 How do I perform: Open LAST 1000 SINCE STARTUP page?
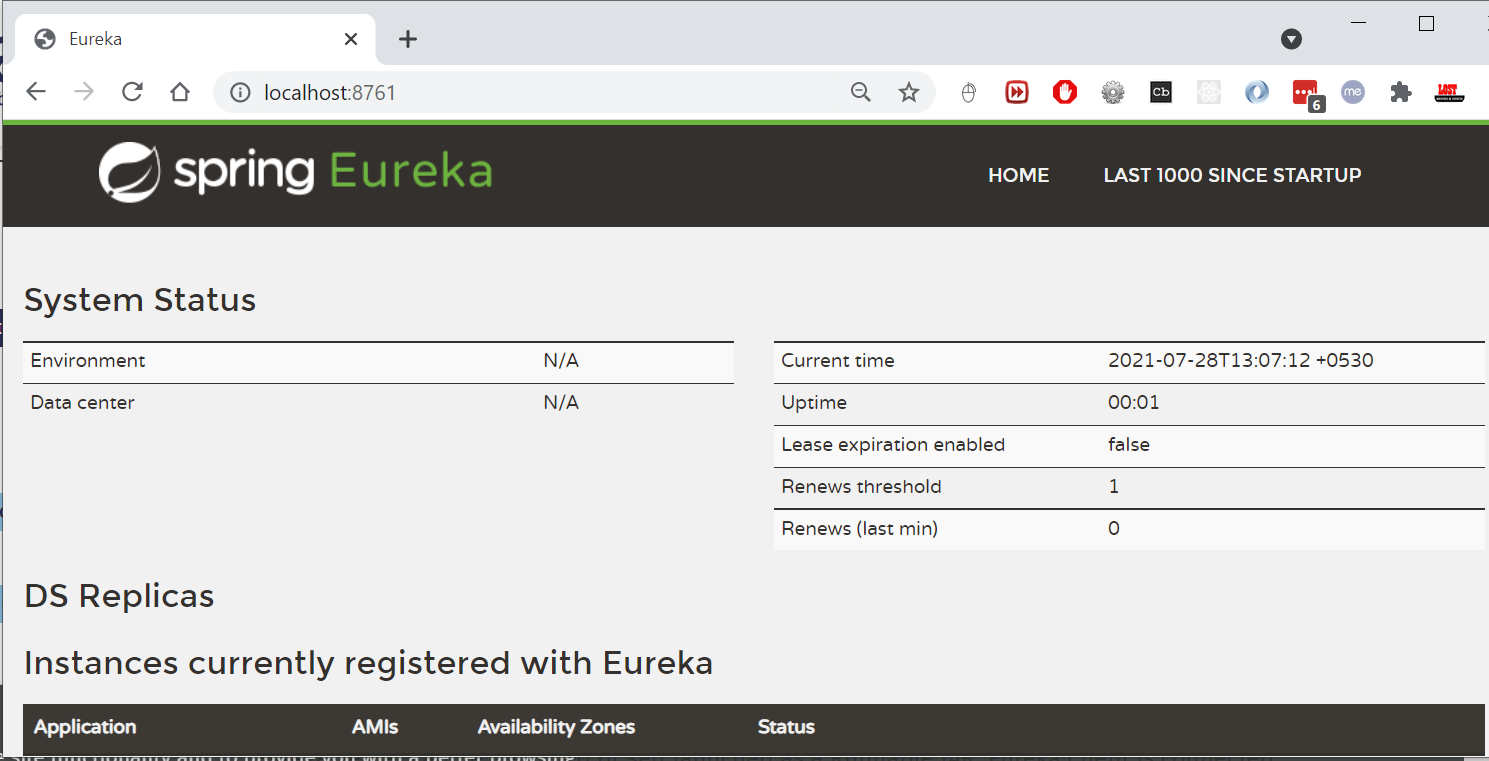(1232, 175)
